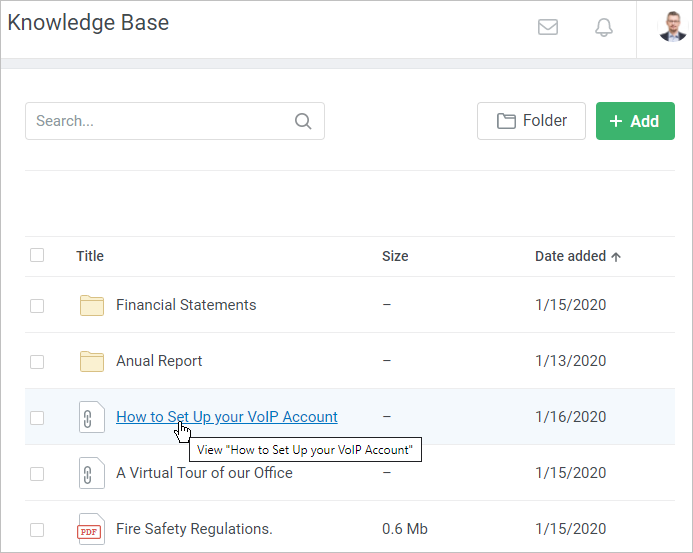
Task: Toggle the select-all checkbox in header
Action: click(37, 256)
